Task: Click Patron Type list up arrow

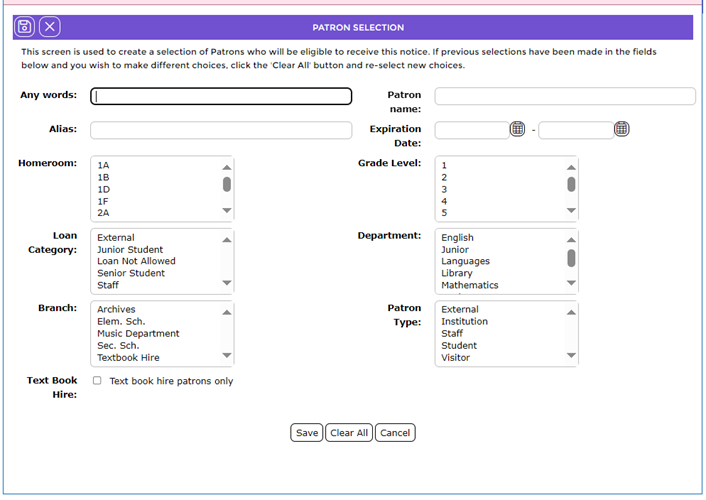Action: click(571, 313)
